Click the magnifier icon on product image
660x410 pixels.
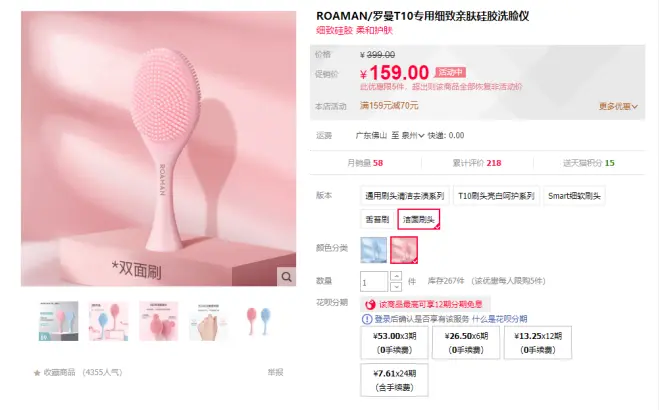tap(286, 277)
